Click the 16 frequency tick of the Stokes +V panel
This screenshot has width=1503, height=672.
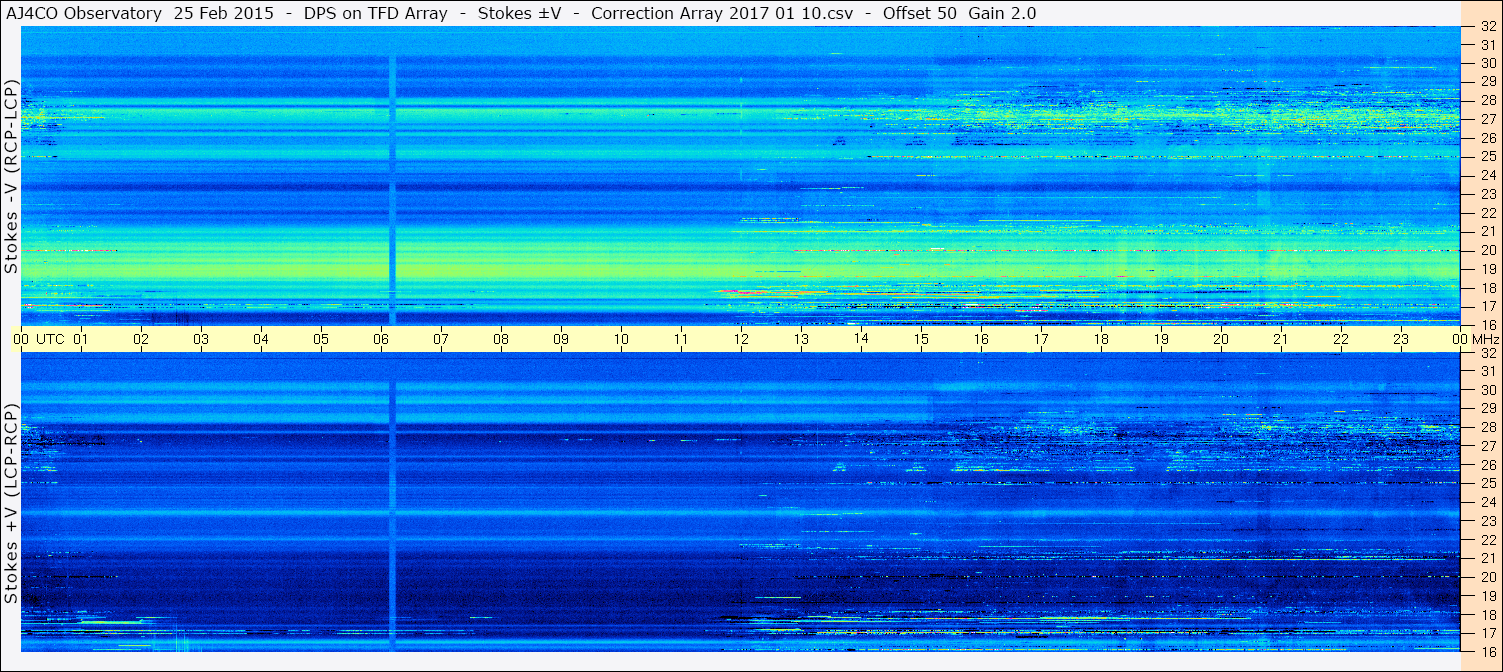(x=1487, y=651)
